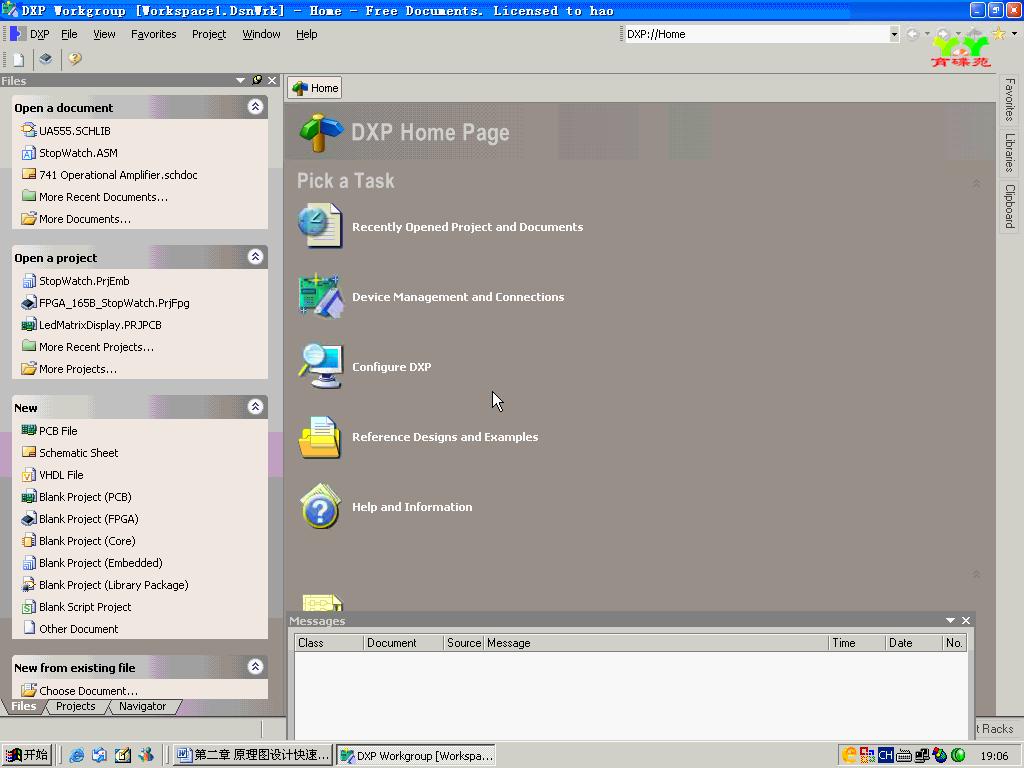Collapse the New section
The width and height of the screenshot is (1024, 768).
tap(255, 407)
